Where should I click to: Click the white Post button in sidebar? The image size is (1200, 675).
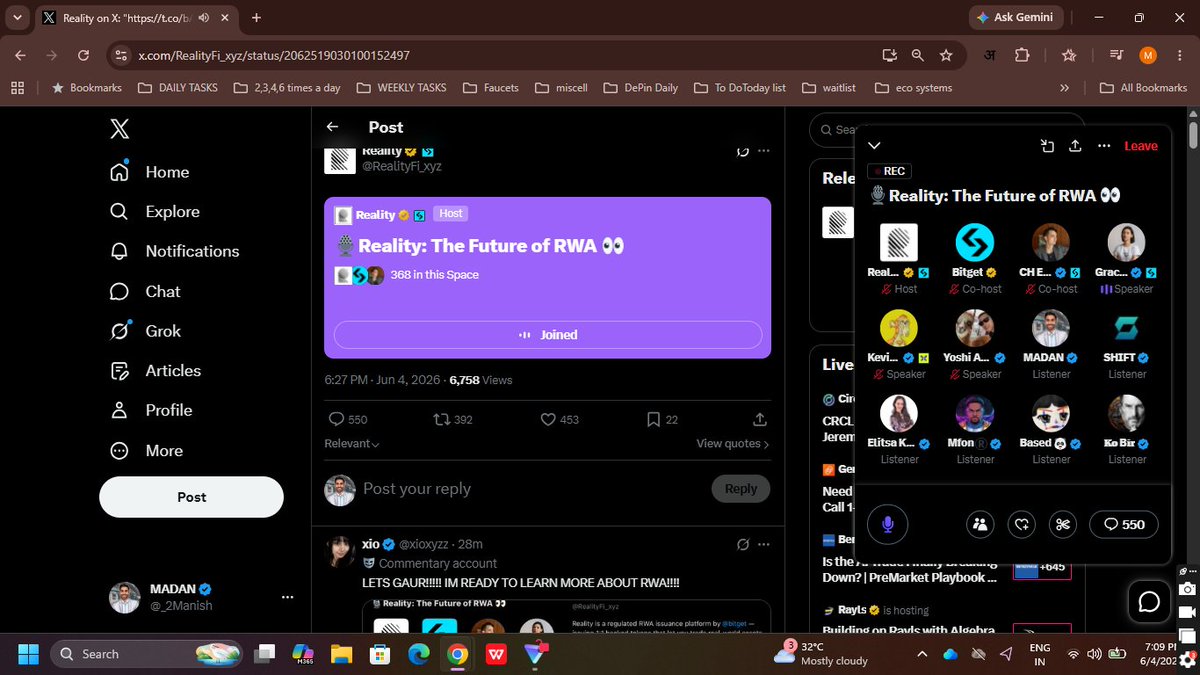191,497
